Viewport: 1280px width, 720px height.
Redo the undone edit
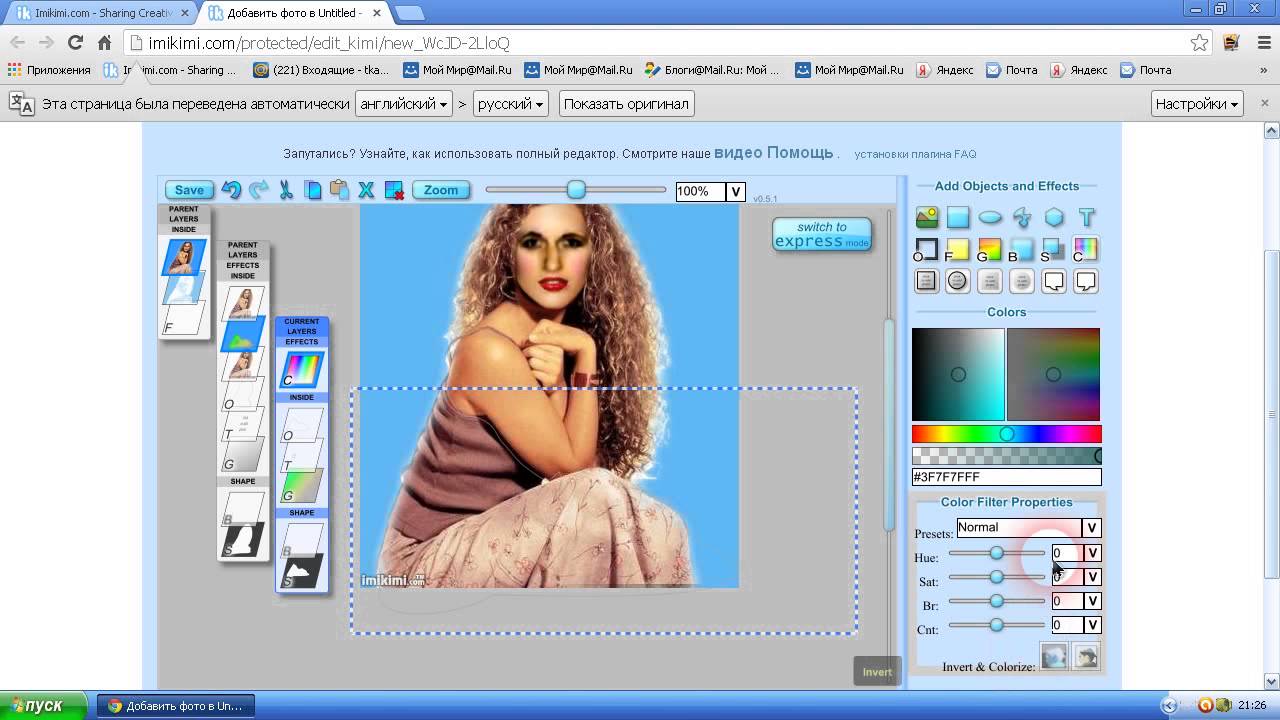pyautogui.click(x=259, y=190)
